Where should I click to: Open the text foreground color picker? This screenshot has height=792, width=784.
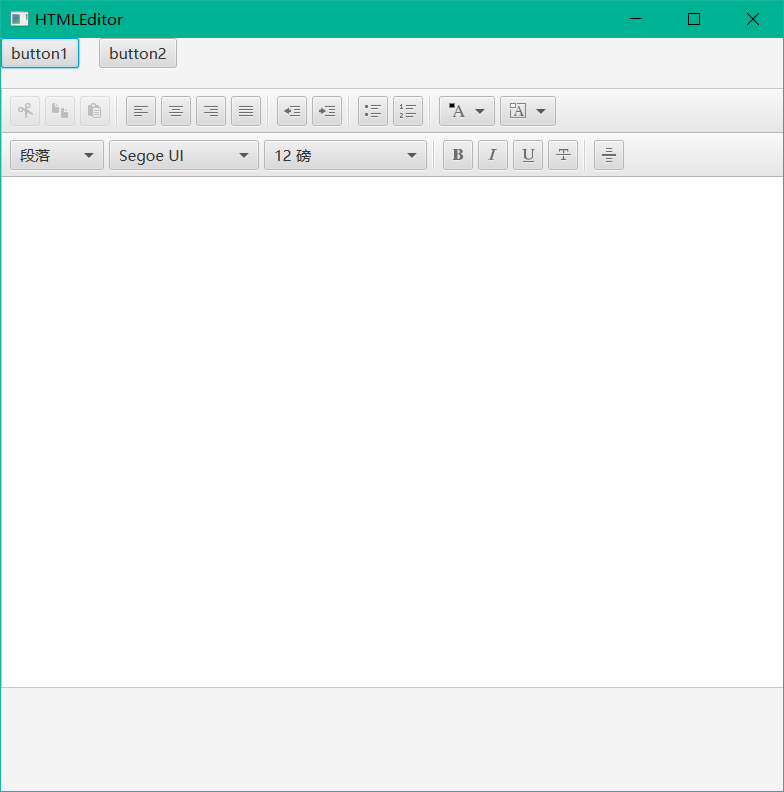click(467, 111)
